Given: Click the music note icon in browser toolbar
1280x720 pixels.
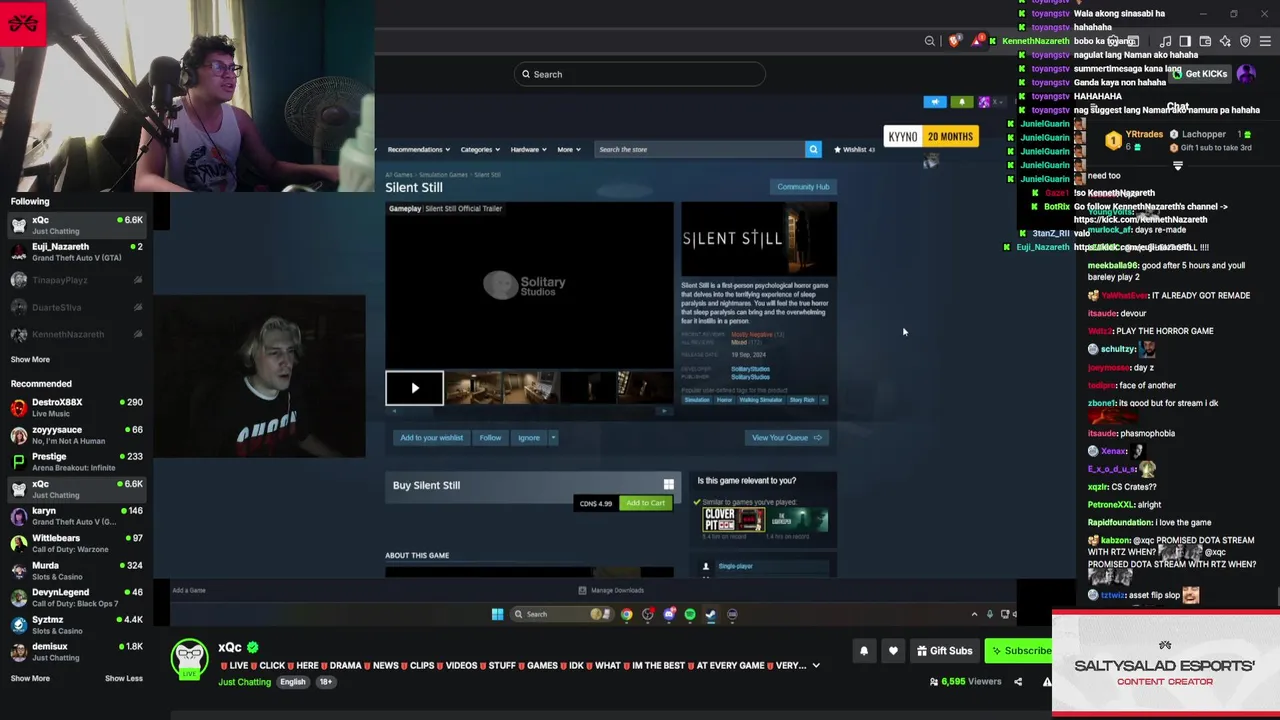Looking at the screenshot, I should [1165, 41].
